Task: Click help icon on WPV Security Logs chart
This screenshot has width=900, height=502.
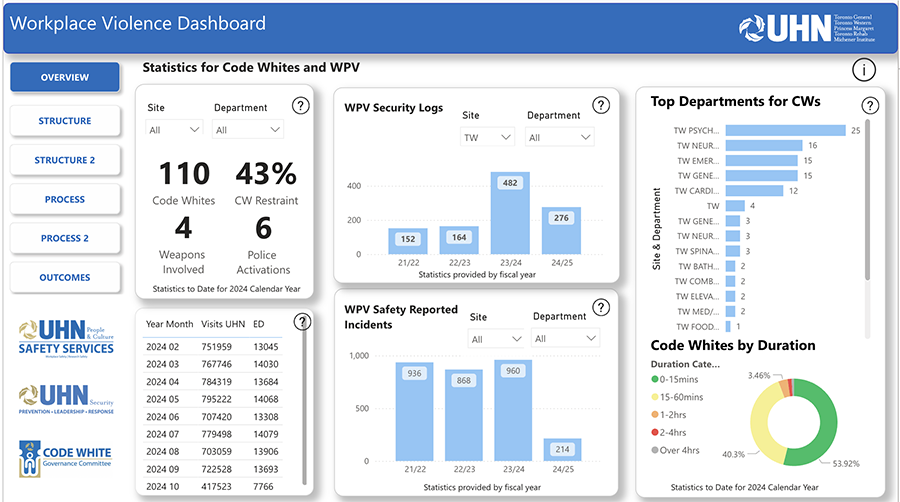Action: [600, 105]
